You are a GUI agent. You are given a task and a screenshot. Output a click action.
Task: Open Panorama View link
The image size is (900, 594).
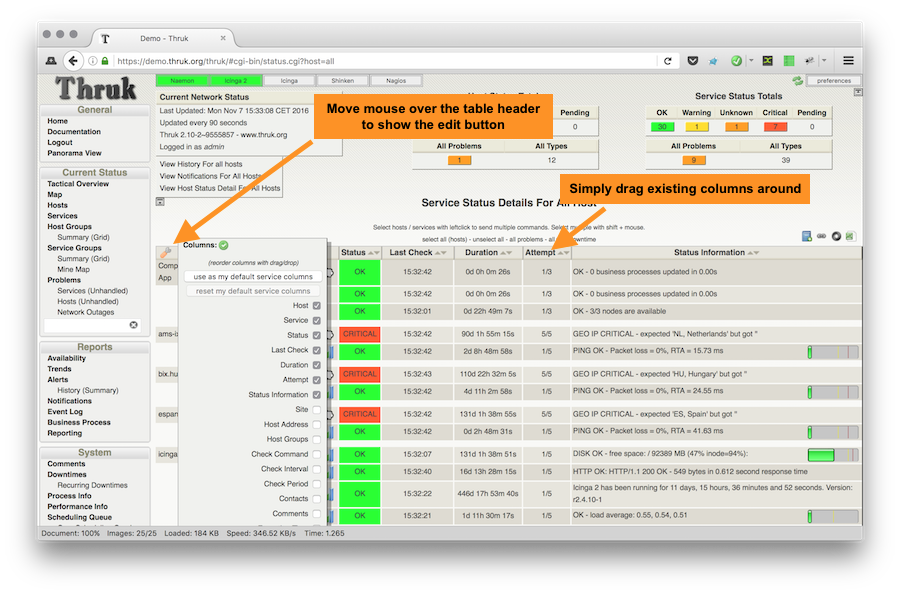click(75, 153)
